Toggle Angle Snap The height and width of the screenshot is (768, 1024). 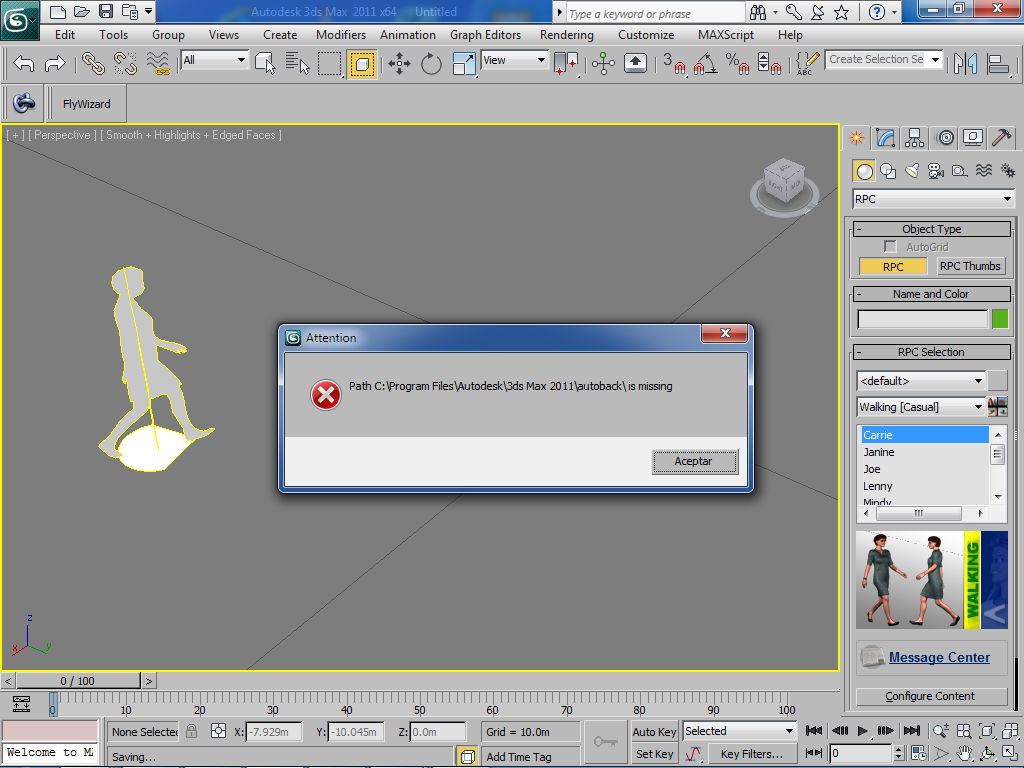coord(706,64)
